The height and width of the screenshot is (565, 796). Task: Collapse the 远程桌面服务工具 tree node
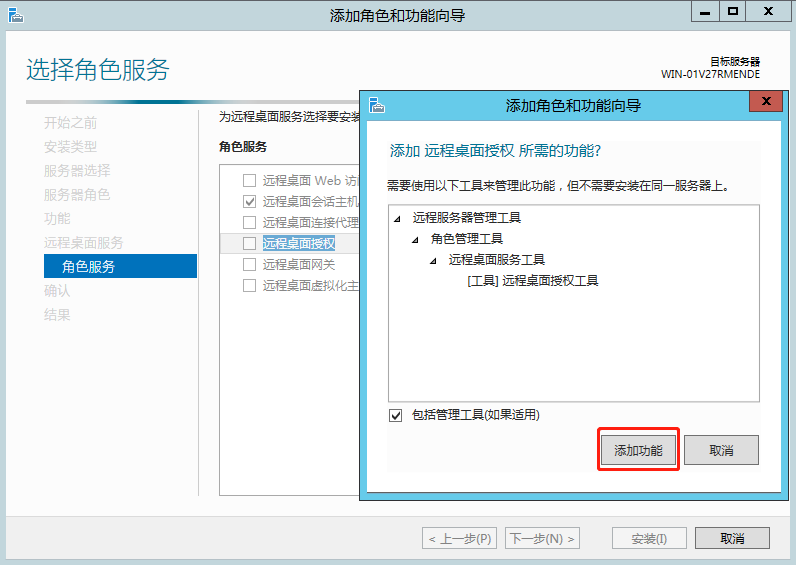pos(434,261)
